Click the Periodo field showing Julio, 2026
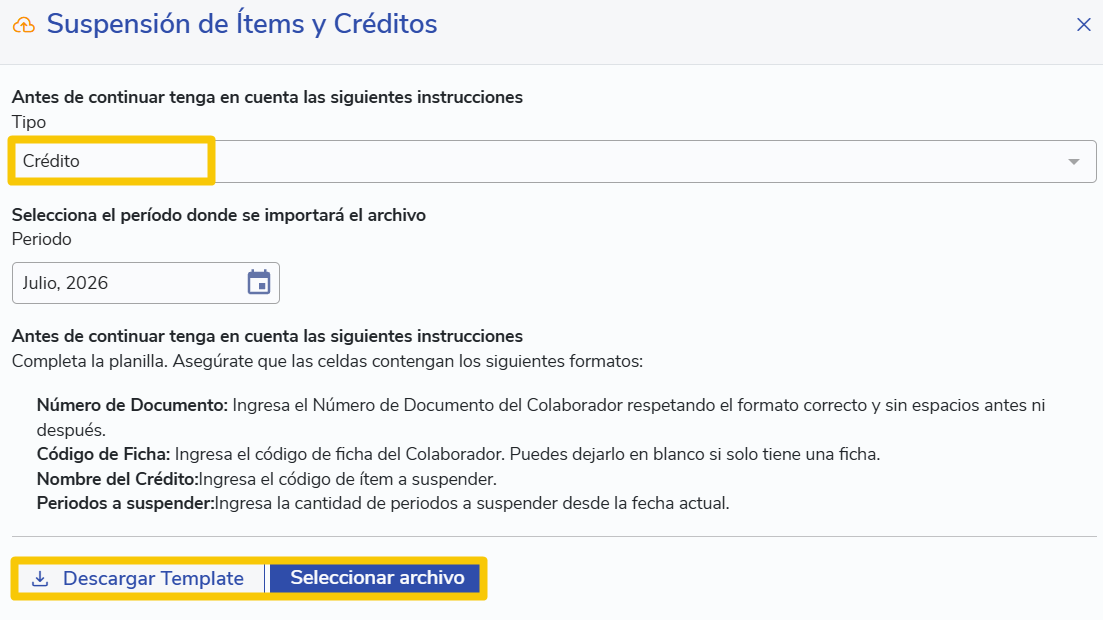Screen dimensions: 1103x620 point(146,283)
